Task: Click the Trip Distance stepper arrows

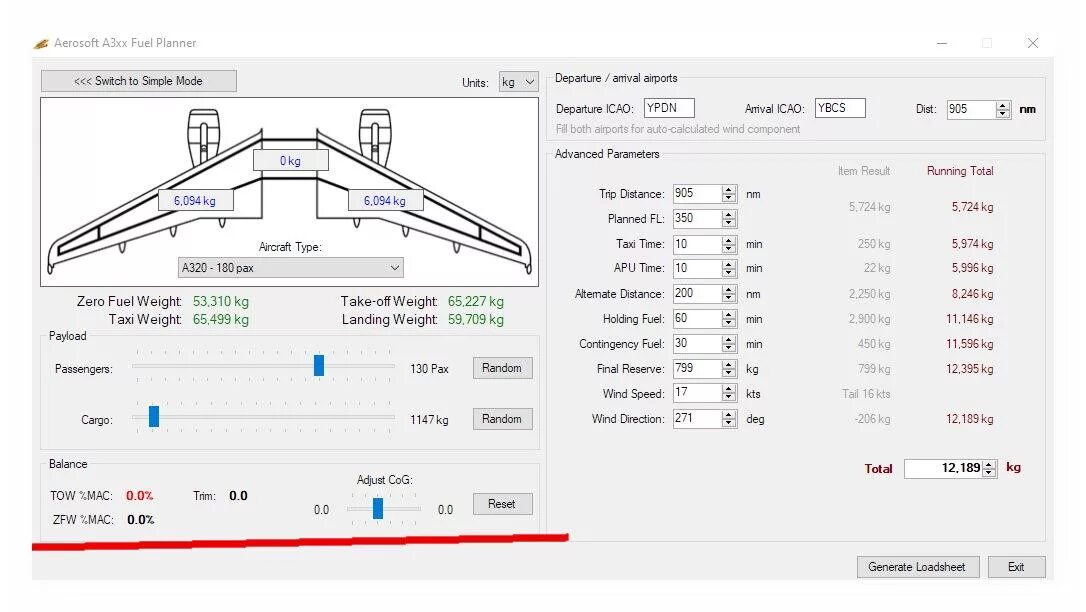Action: pos(729,194)
